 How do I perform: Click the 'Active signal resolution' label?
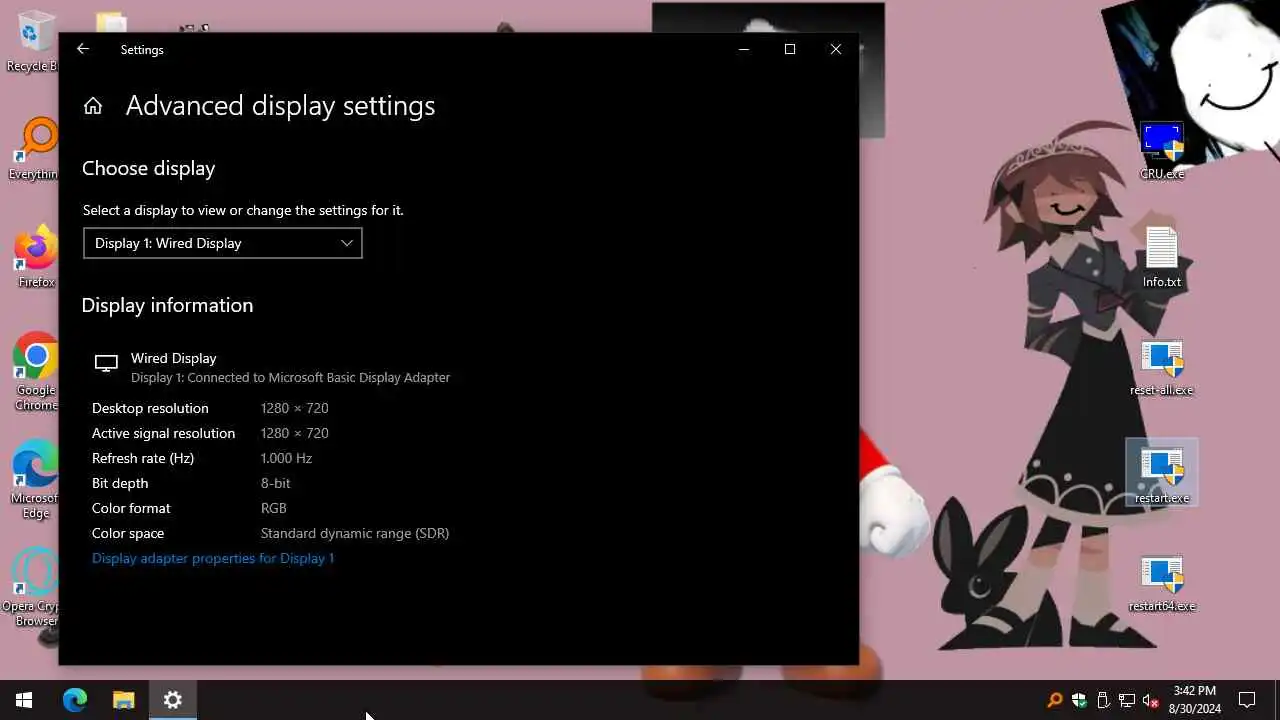click(x=163, y=433)
